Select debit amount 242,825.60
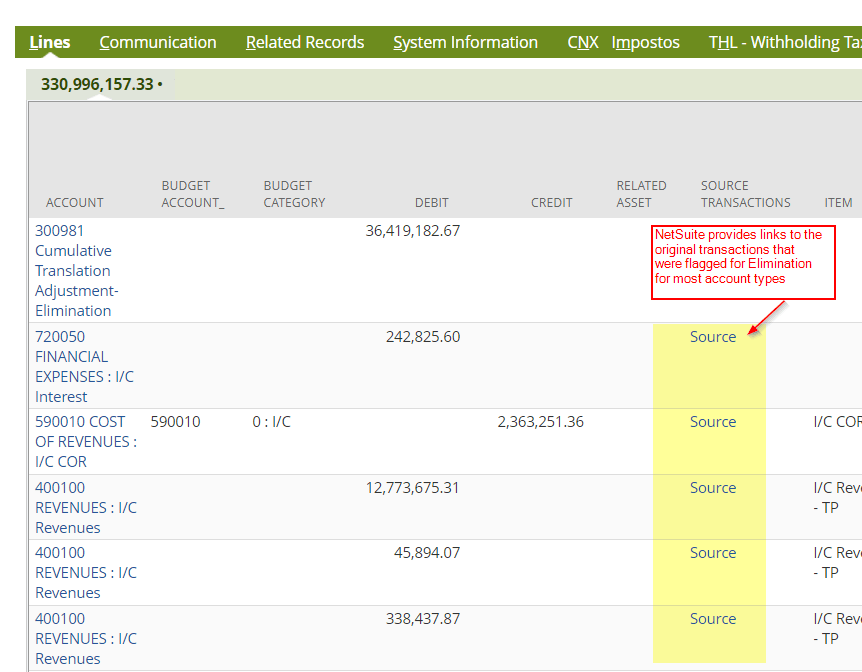Viewport: 862px width, 672px height. (423, 337)
